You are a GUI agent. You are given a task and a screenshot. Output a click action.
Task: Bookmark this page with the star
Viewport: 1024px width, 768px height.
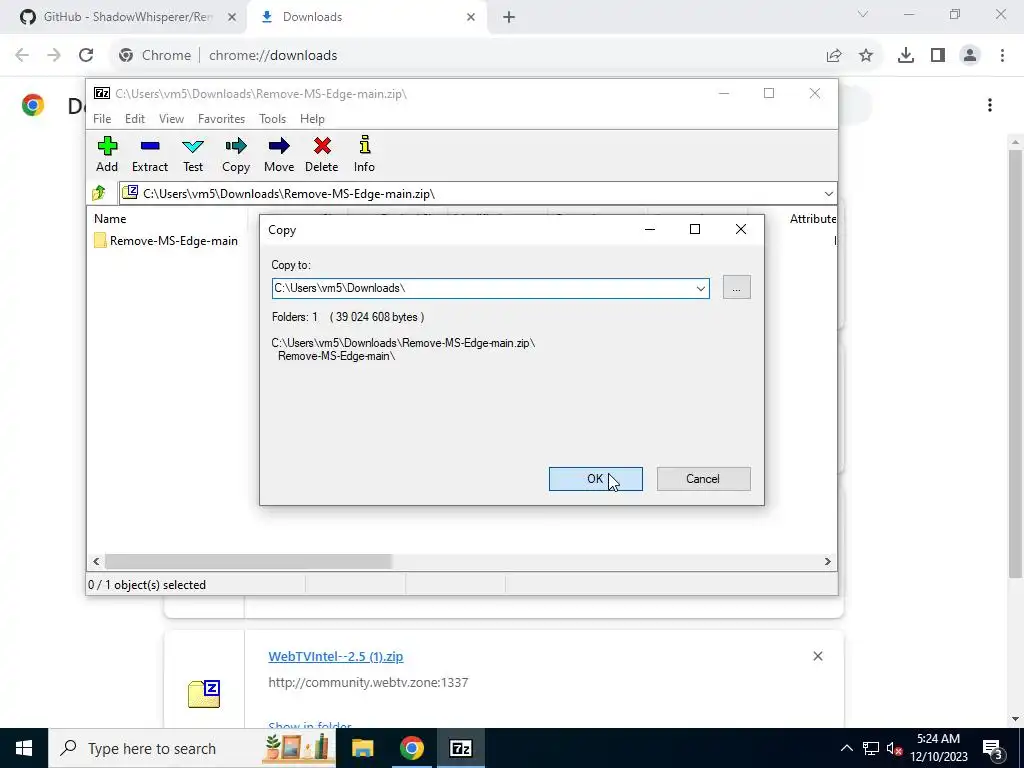click(x=866, y=56)
